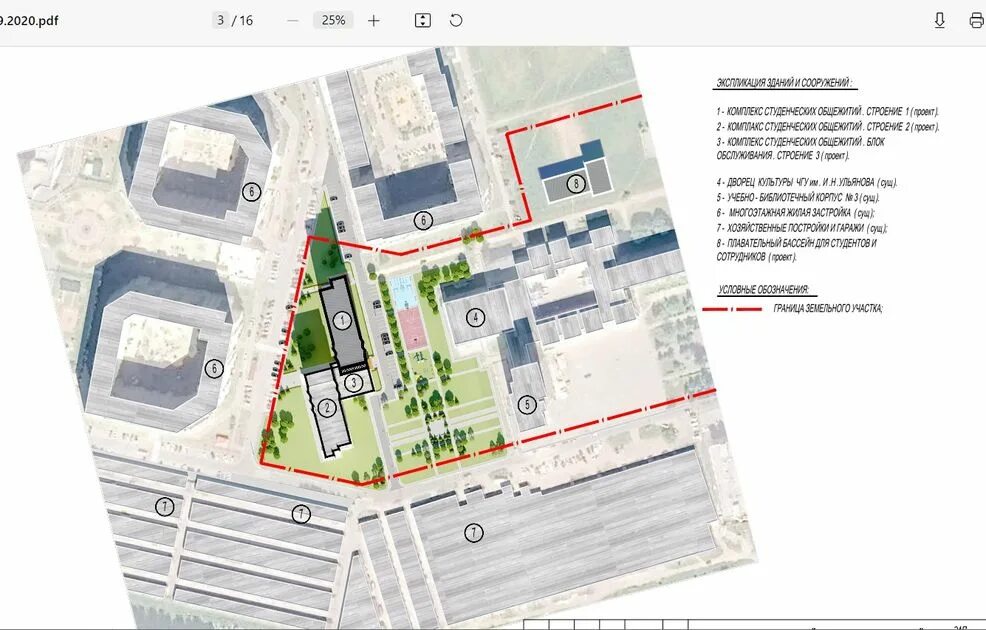Toggle fit to page icon
The image size is (986, 630).
tap(423, 20)
